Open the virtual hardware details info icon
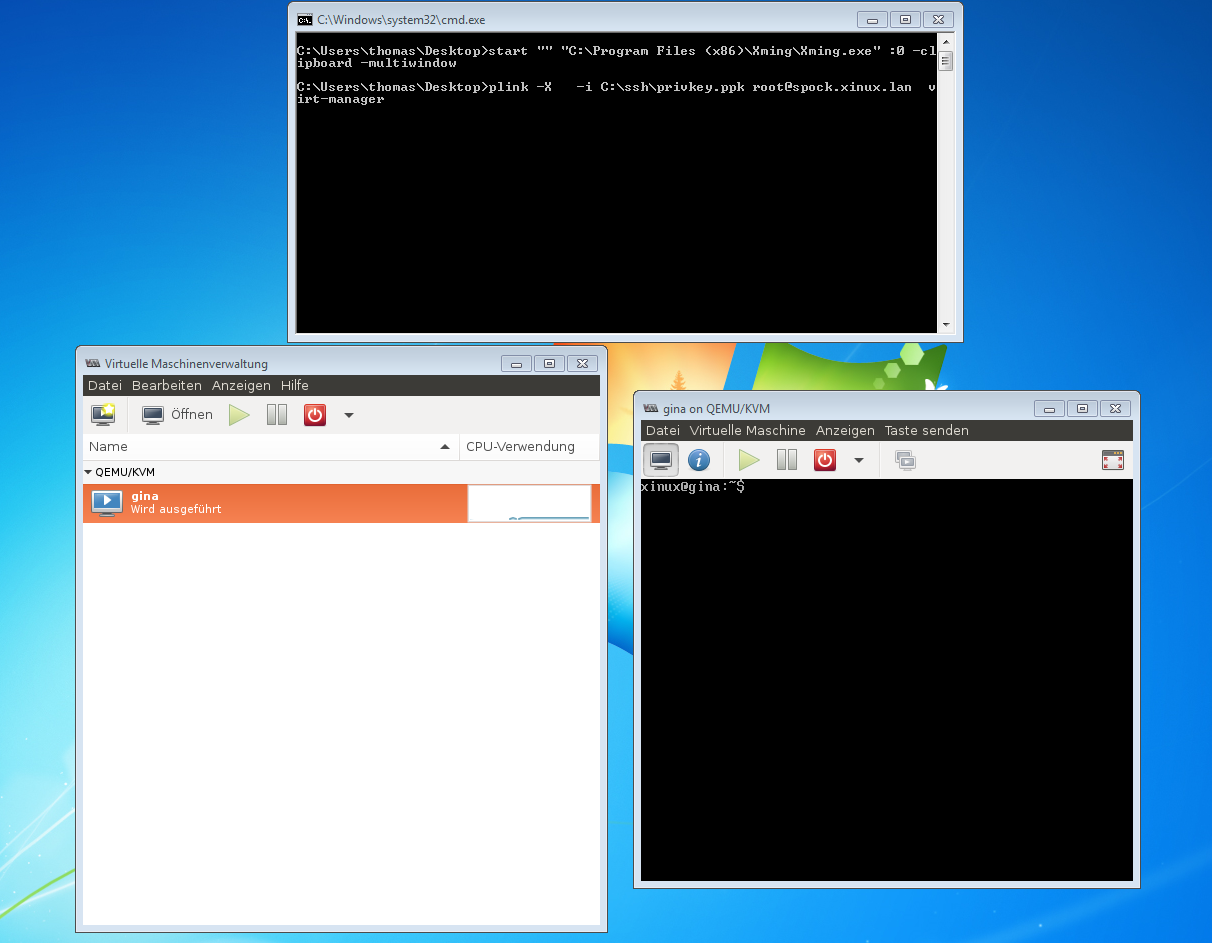The height and width of the screenshot is (943, 1212). [699, 460]
